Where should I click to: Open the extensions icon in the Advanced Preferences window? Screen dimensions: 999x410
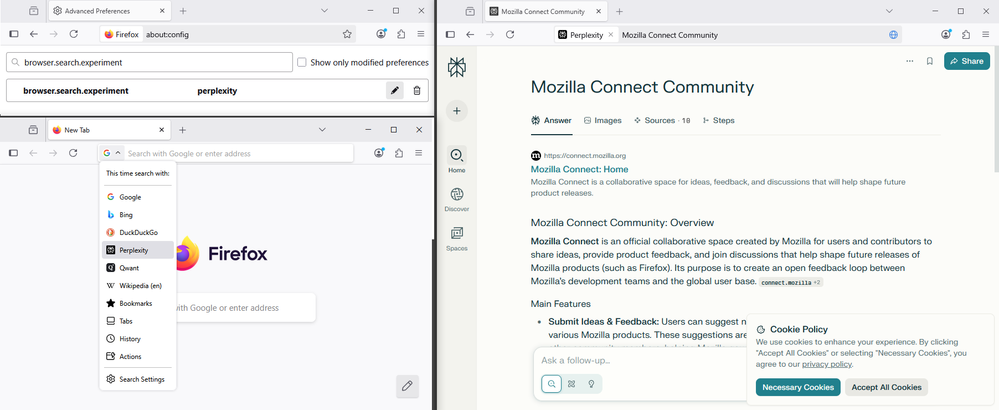[x=401, y=34]
